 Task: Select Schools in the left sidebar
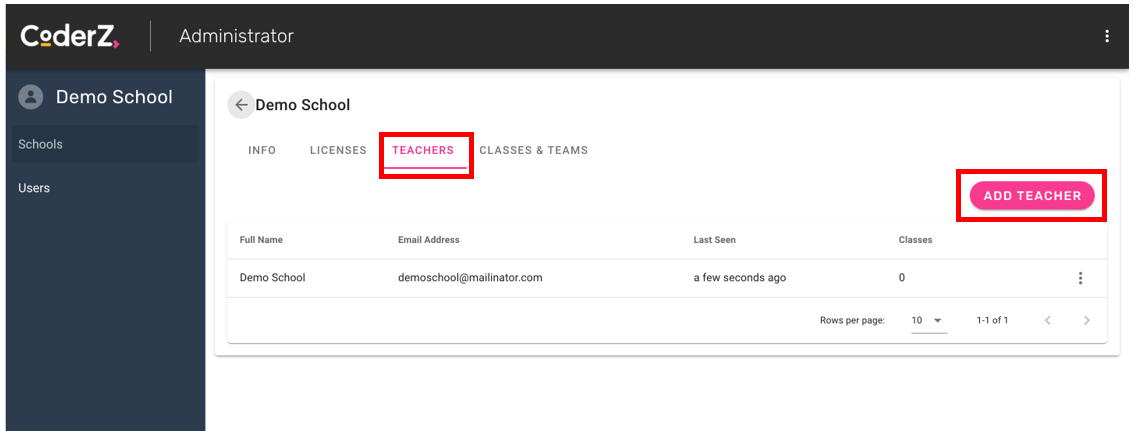click(40, 144)
